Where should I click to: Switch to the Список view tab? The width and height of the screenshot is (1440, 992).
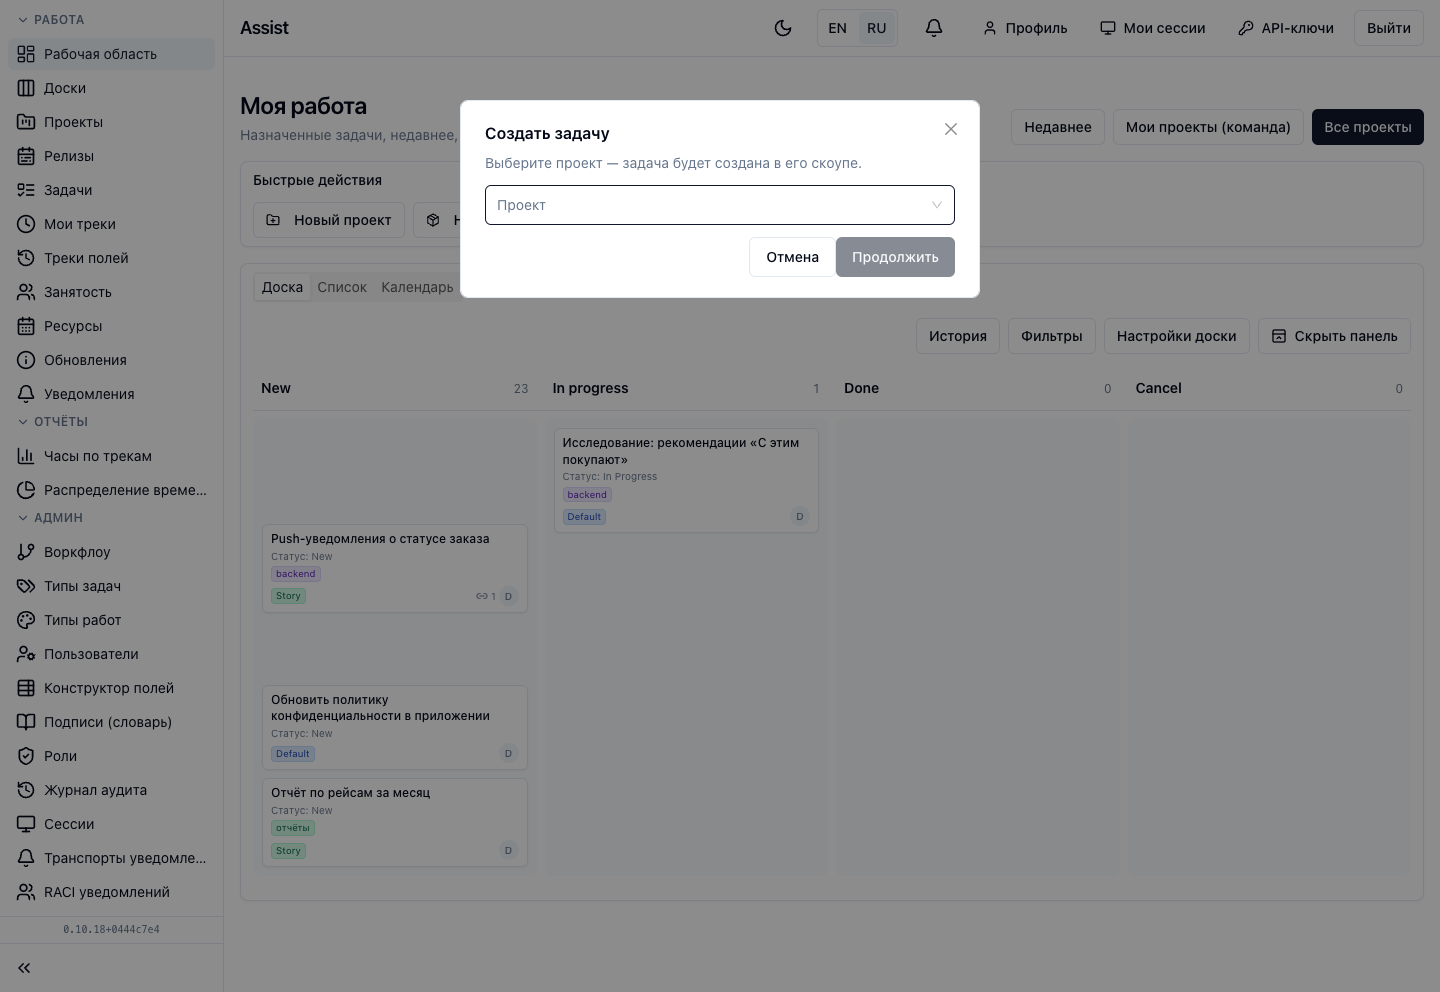point(342,287)
